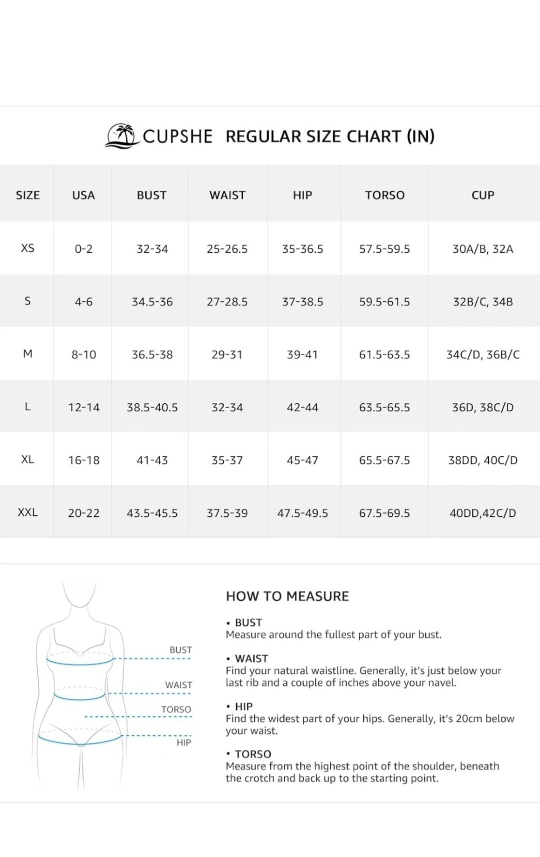Click the XS size row label

tap(27, 248)
